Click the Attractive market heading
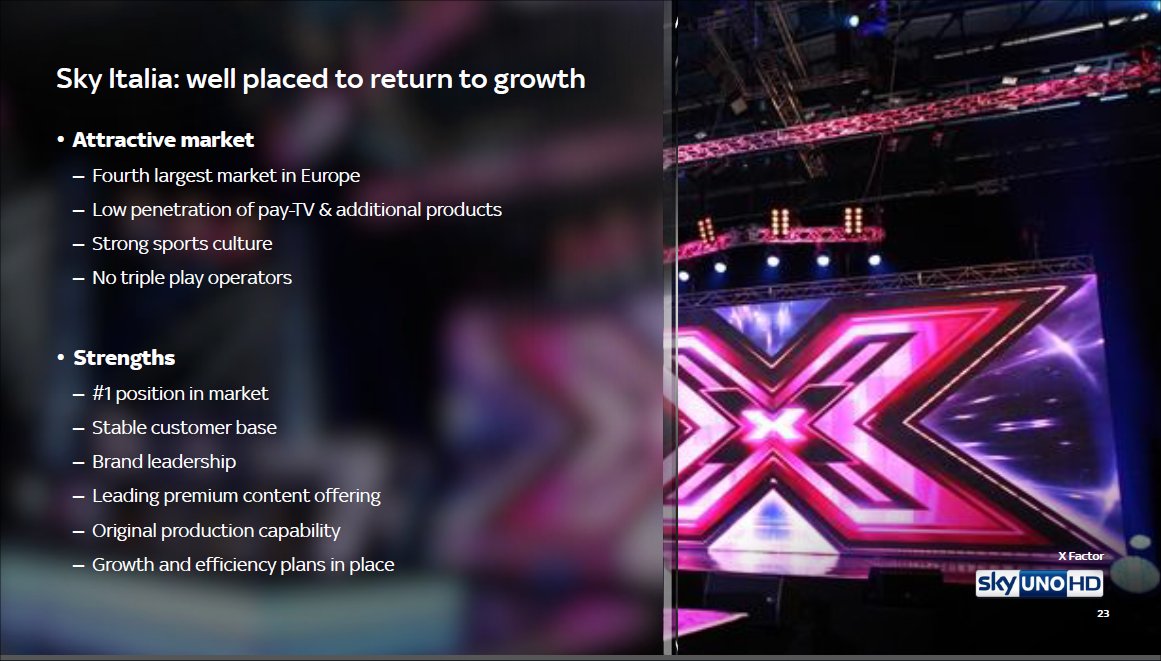The image size is (1161, 661). 163,140
